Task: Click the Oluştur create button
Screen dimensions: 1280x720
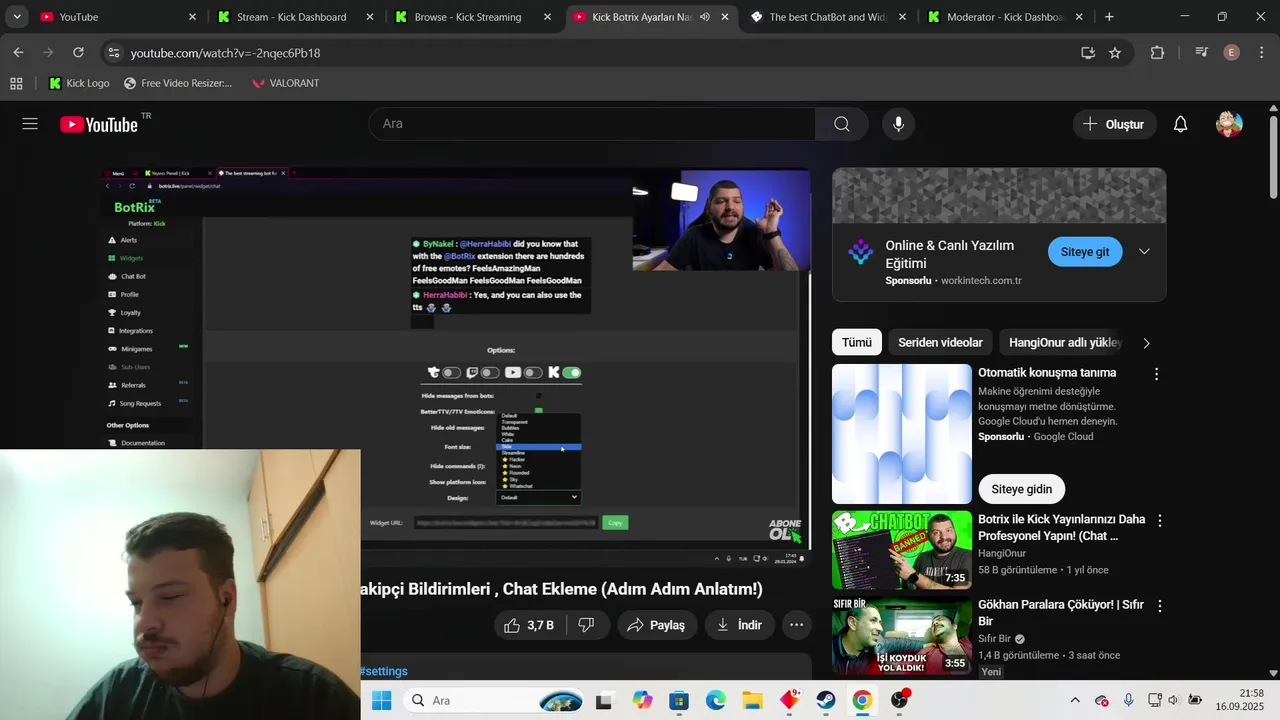Action: pyautogui.click(x=1114, y=124)
